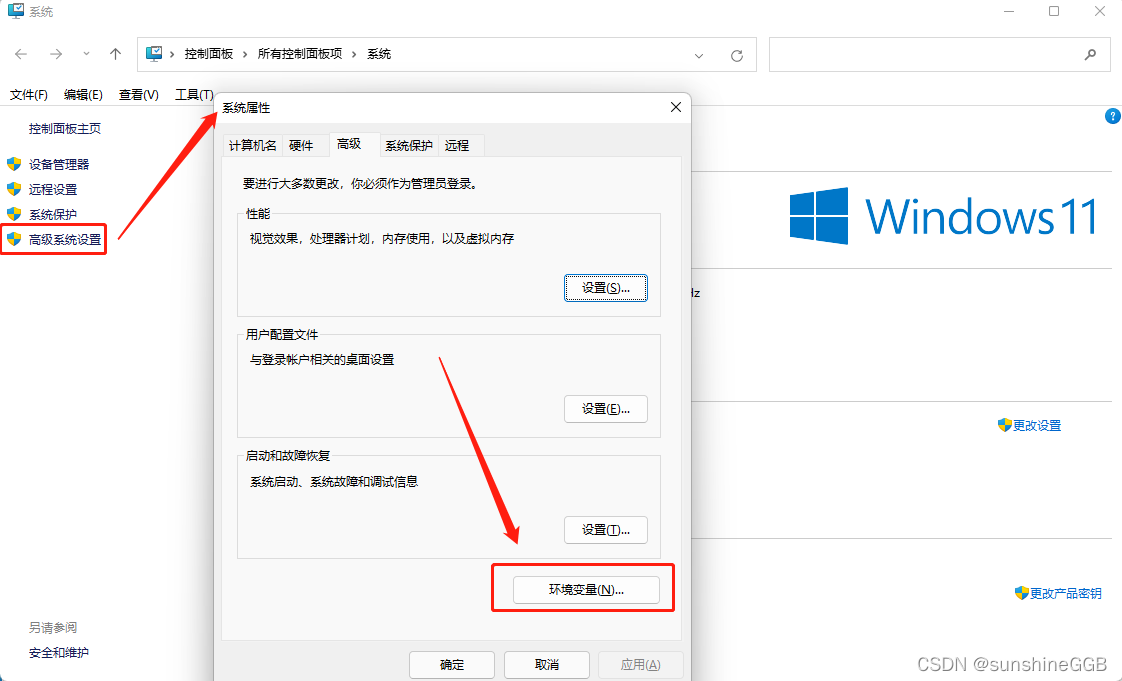Screen dimensions: 1122x681
Task: Click the 取消 button
Action: [547, 665]
